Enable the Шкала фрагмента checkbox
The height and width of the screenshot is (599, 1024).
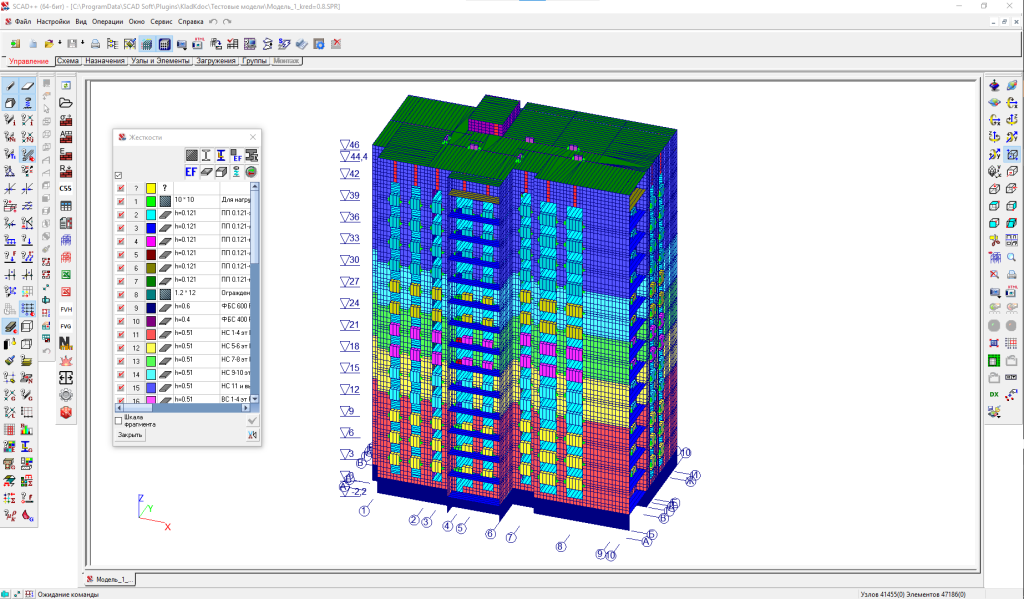tap(119, 421)
